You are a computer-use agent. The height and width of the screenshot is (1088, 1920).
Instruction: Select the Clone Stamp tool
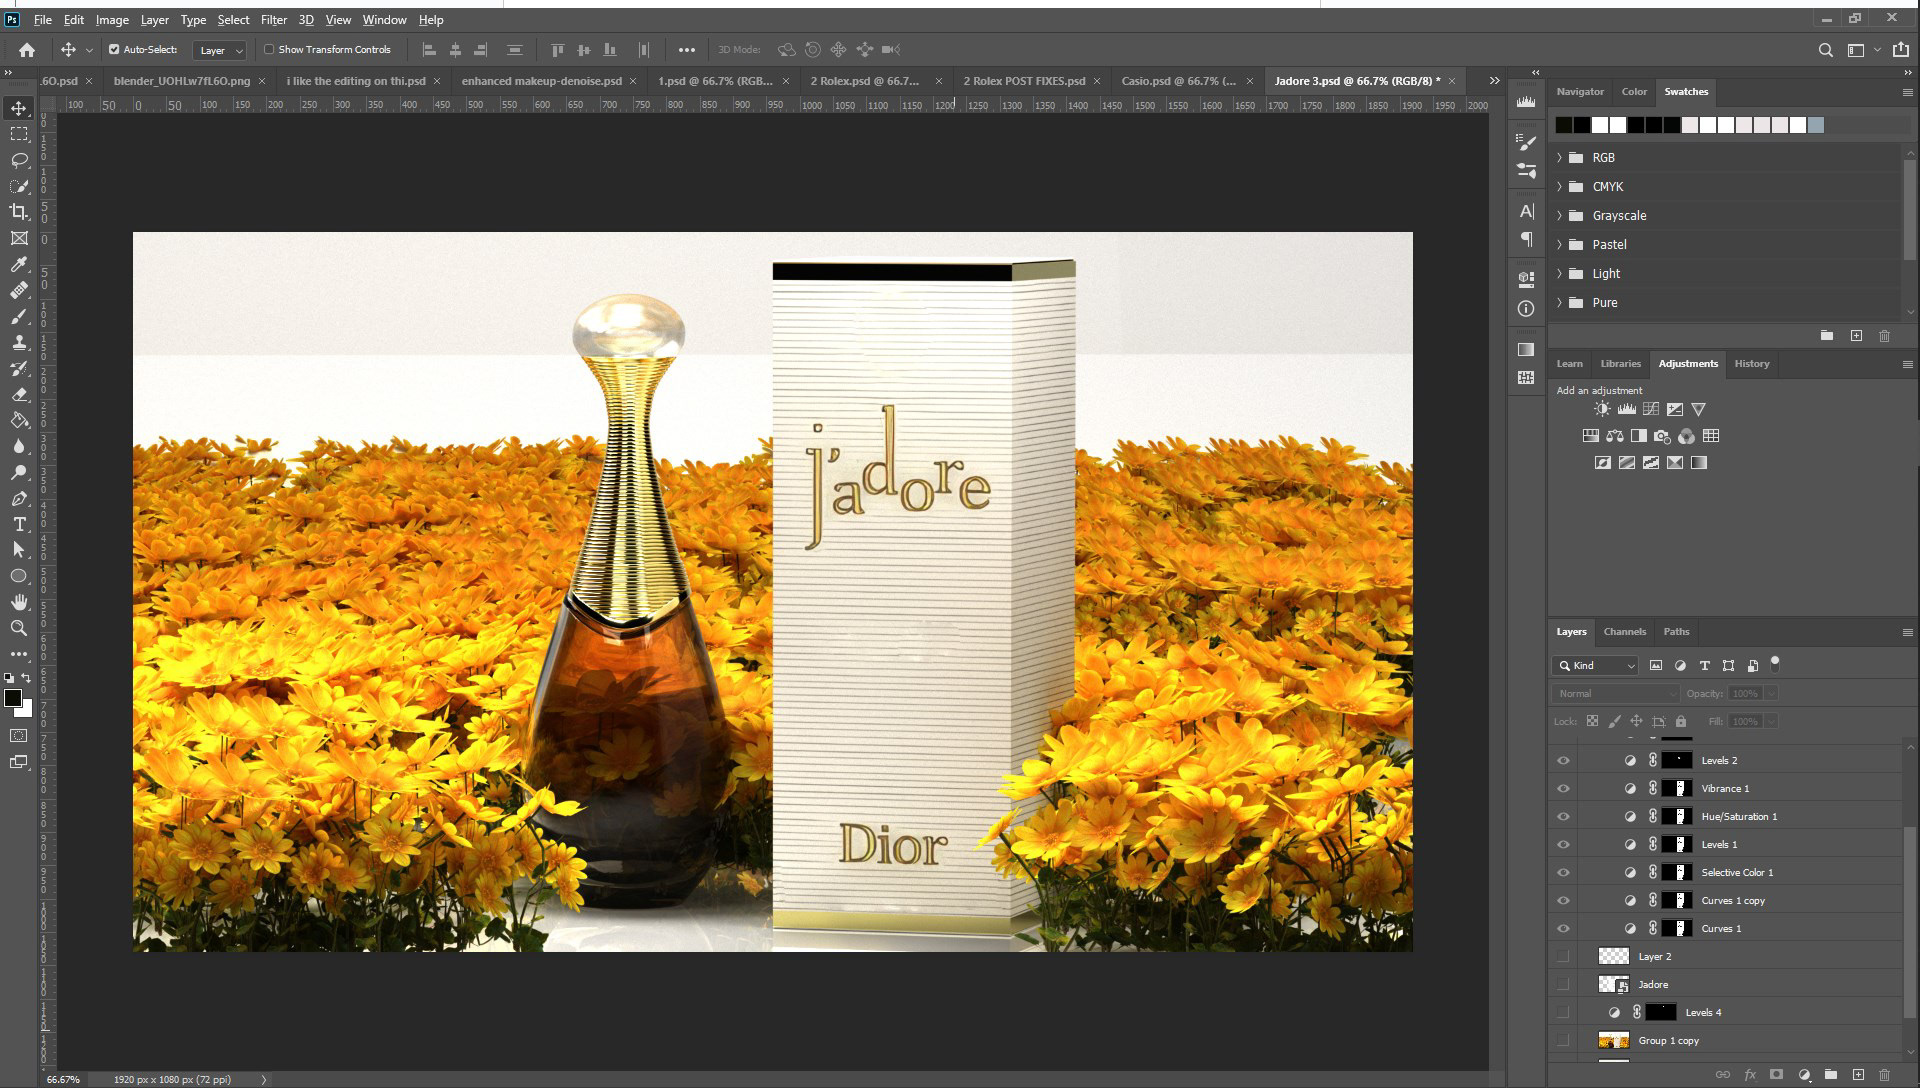pos(19,342)
